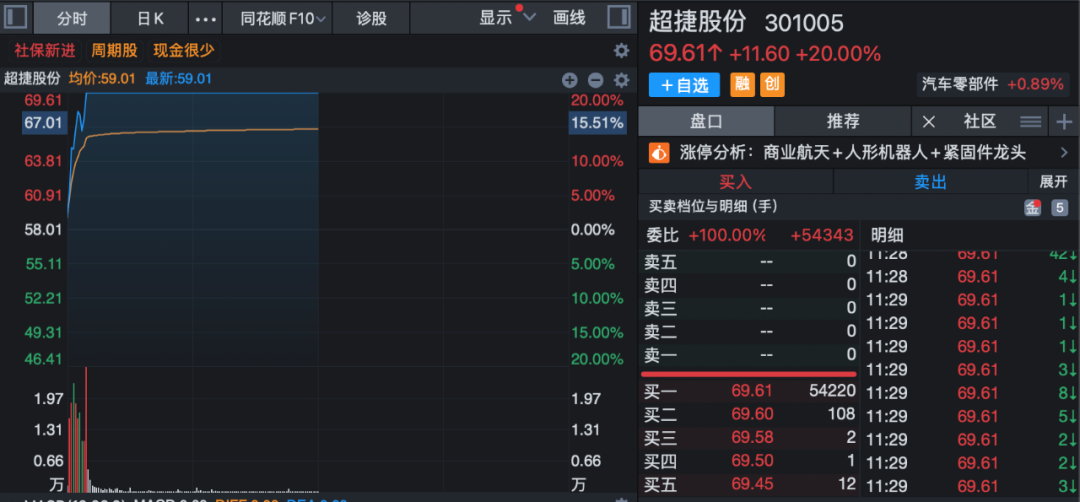
Task: Close the 社区 tab with X
Action: (928, 121)
